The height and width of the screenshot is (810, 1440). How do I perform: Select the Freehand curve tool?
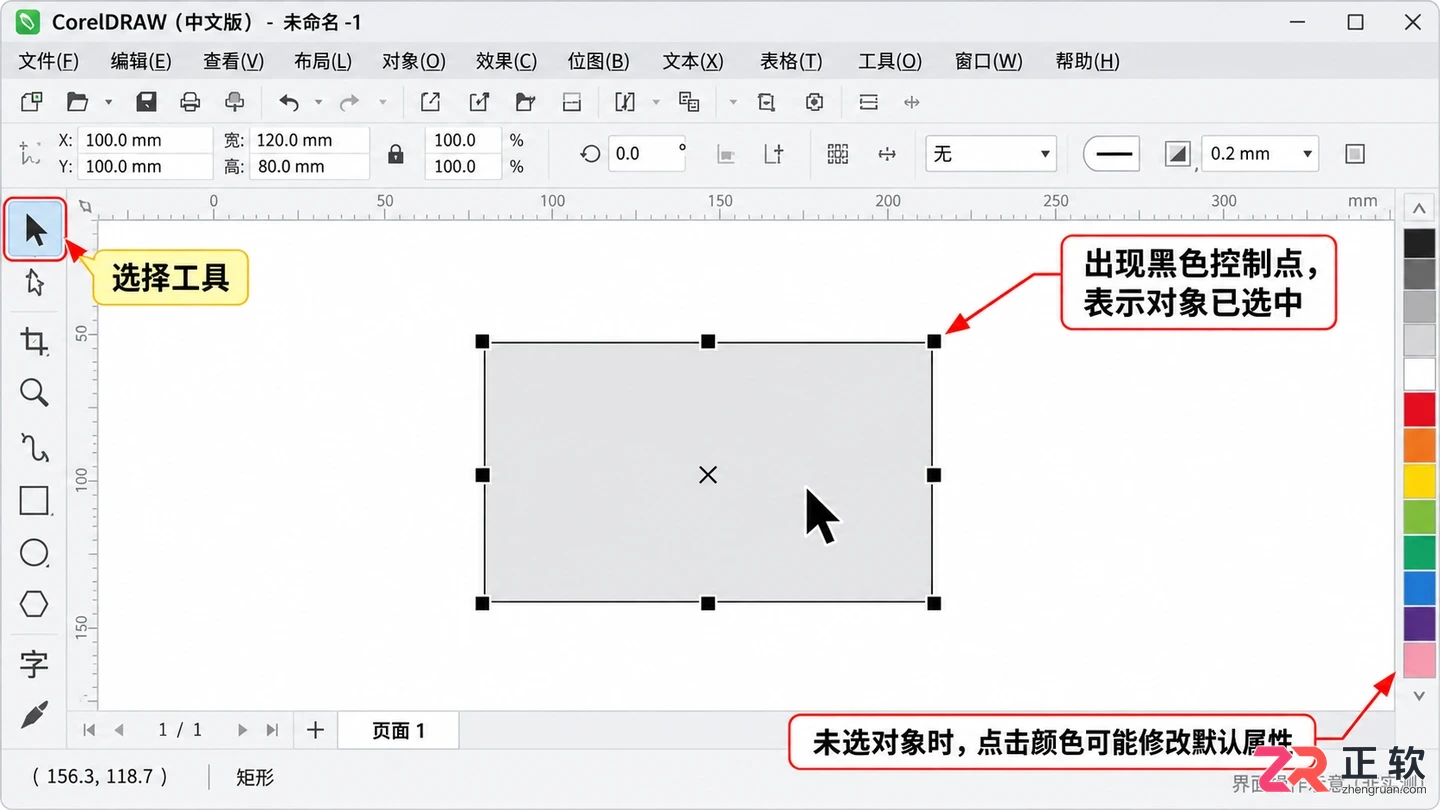click(x=35, y=447)
